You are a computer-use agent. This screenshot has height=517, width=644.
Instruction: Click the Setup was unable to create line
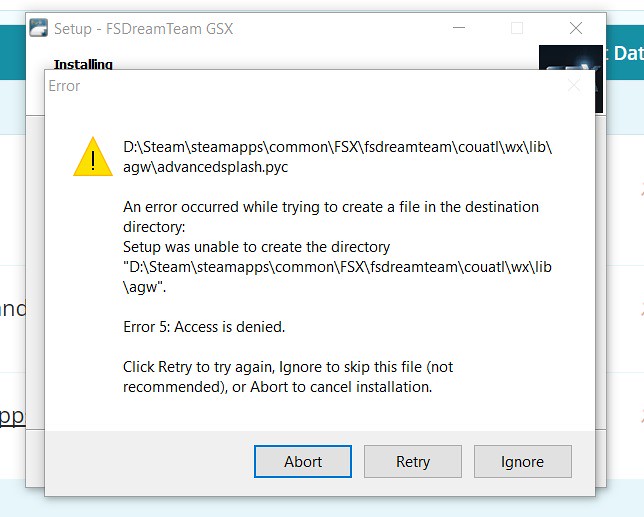pos(256,247)
